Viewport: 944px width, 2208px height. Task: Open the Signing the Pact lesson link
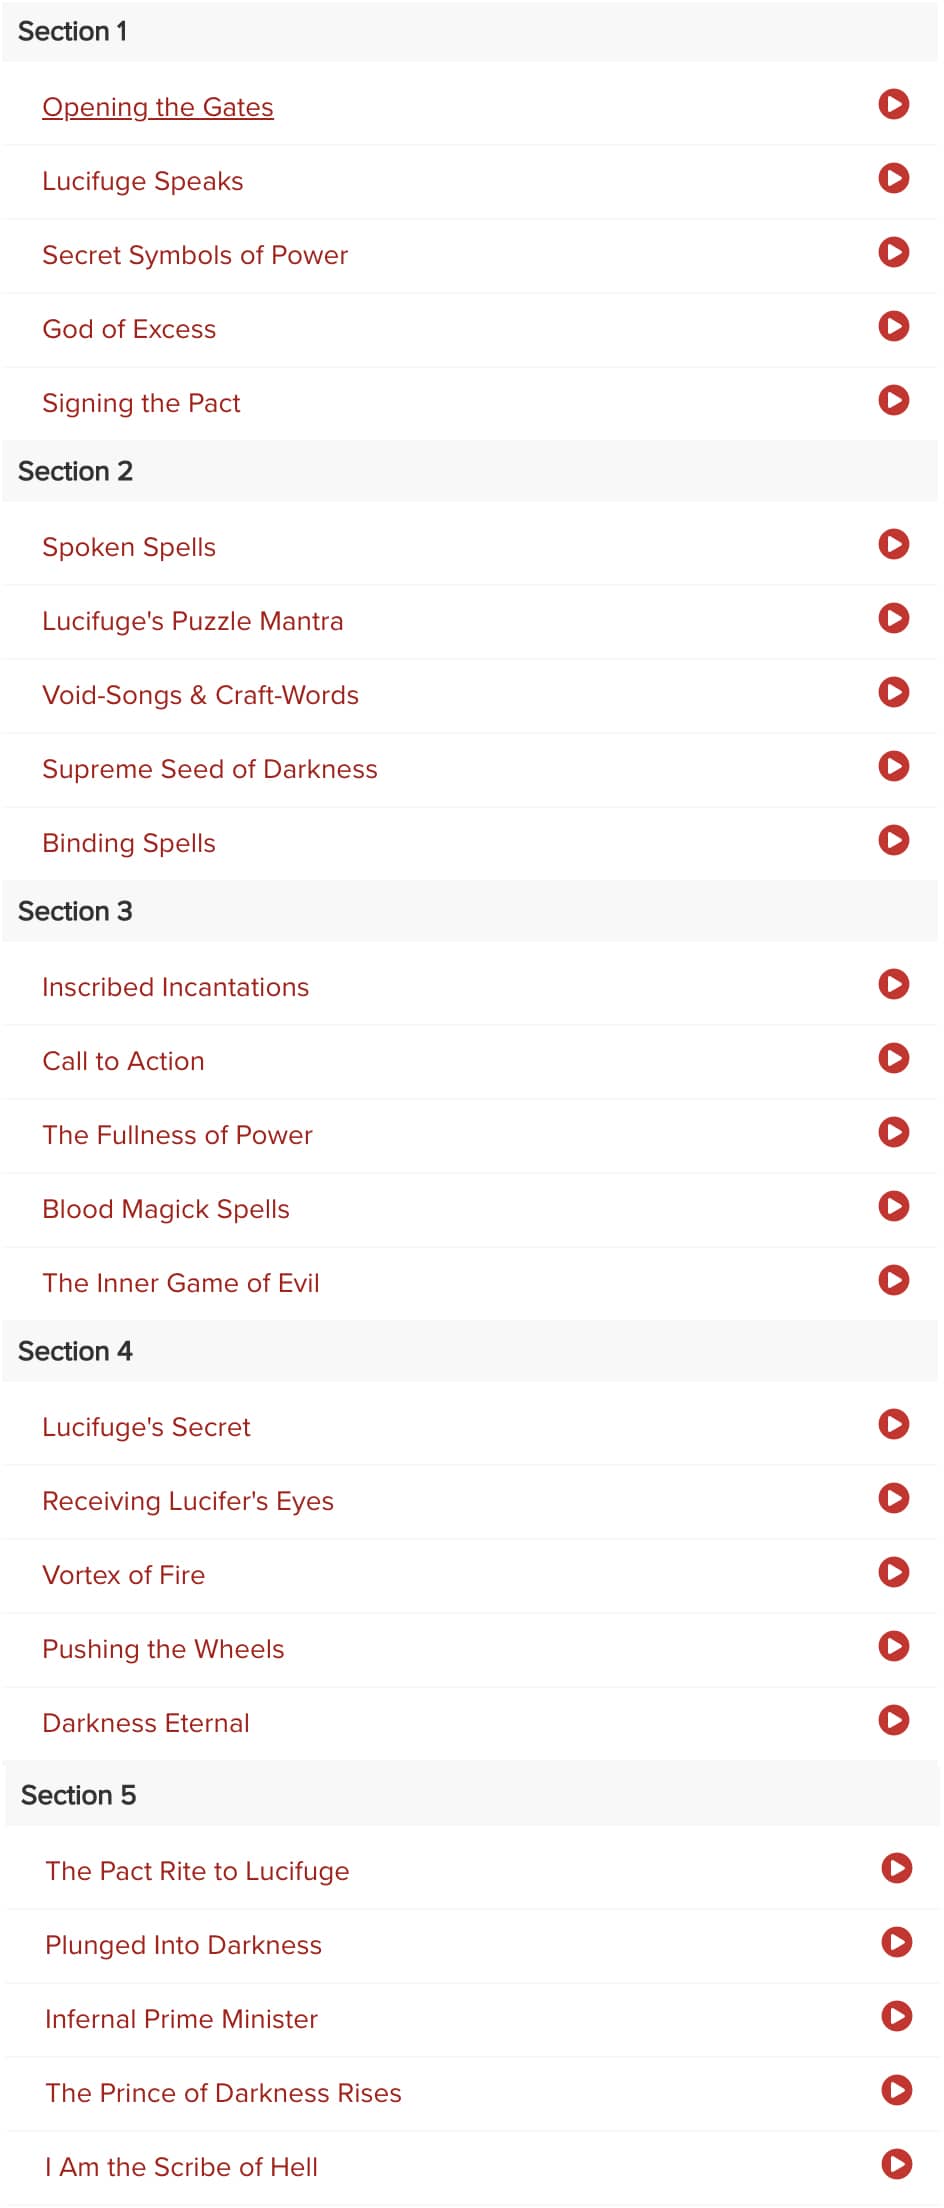[x=141, y=403]
